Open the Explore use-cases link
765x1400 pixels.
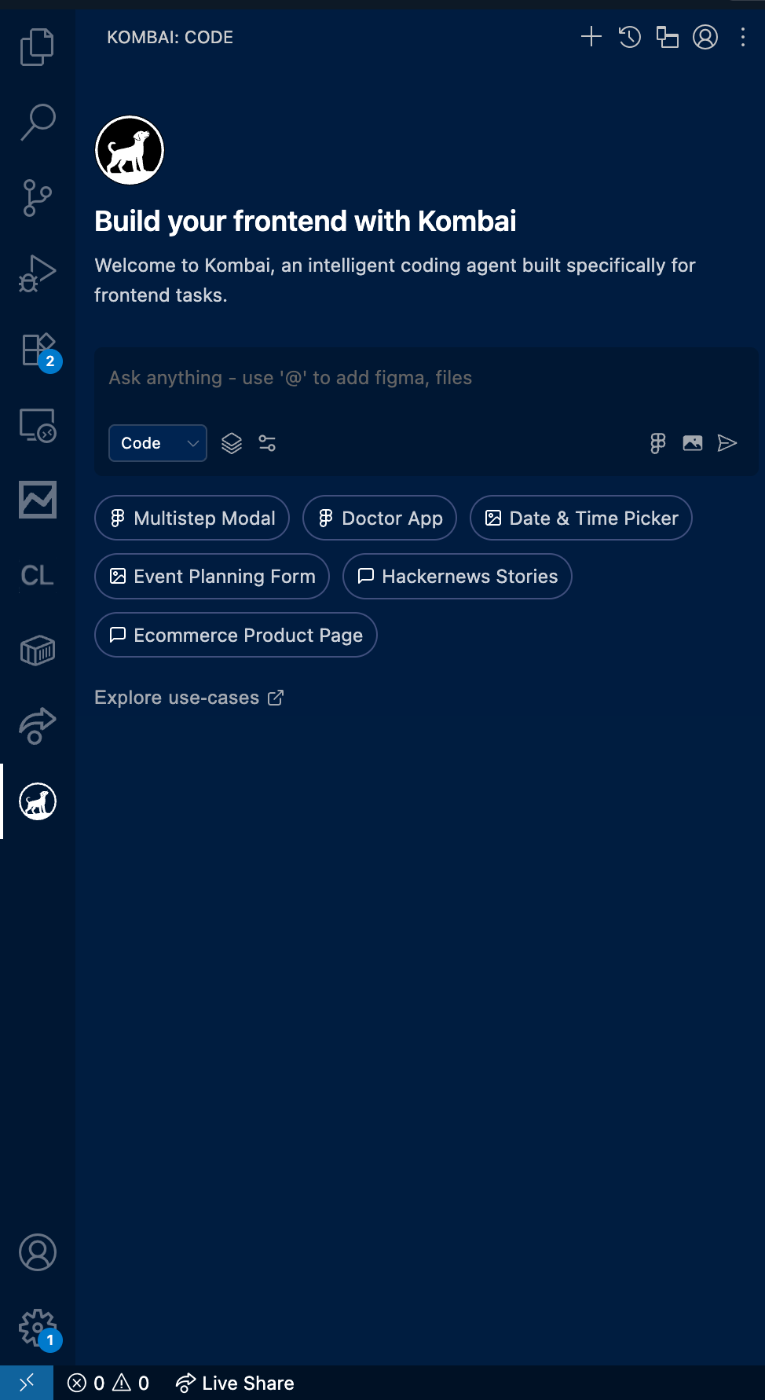[x=189, y=698]
